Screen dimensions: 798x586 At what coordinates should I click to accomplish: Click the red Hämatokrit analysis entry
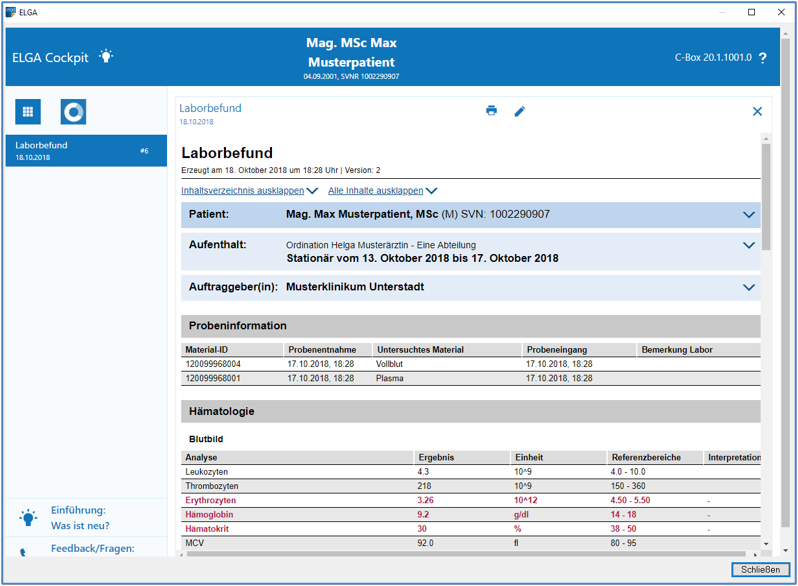coord(207,529)
